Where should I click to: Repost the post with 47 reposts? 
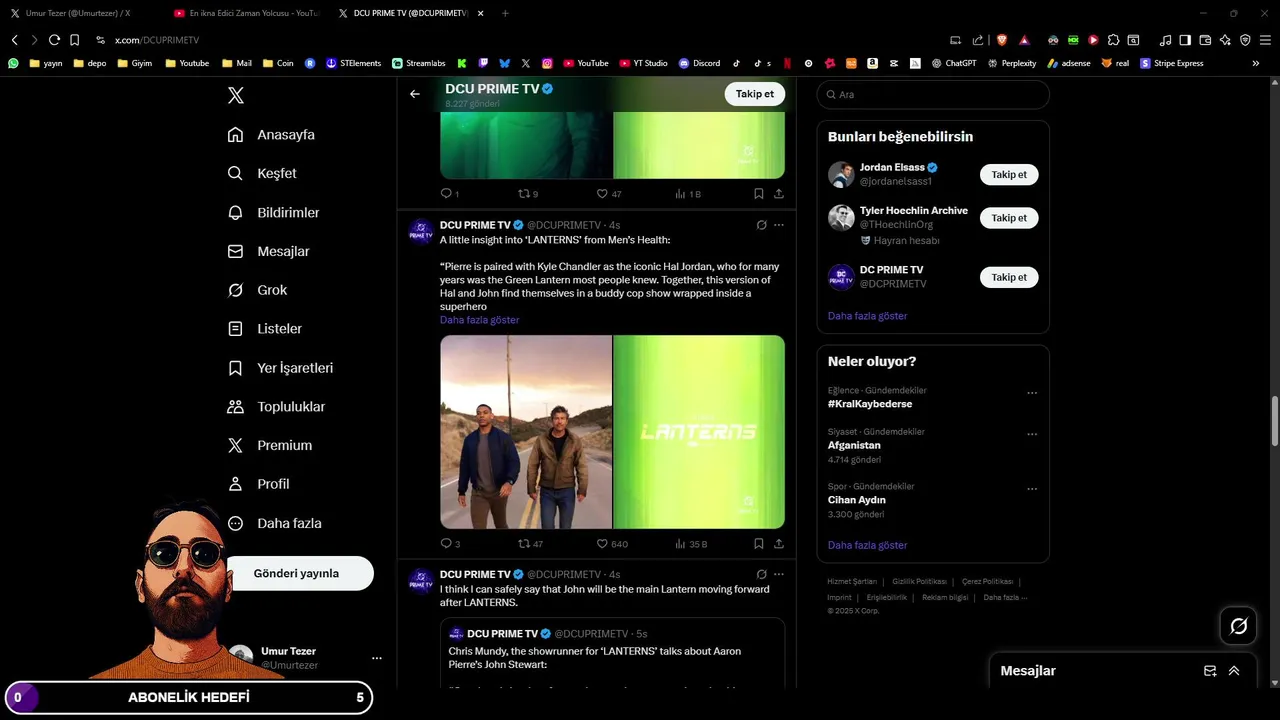[x=530, y=544]
